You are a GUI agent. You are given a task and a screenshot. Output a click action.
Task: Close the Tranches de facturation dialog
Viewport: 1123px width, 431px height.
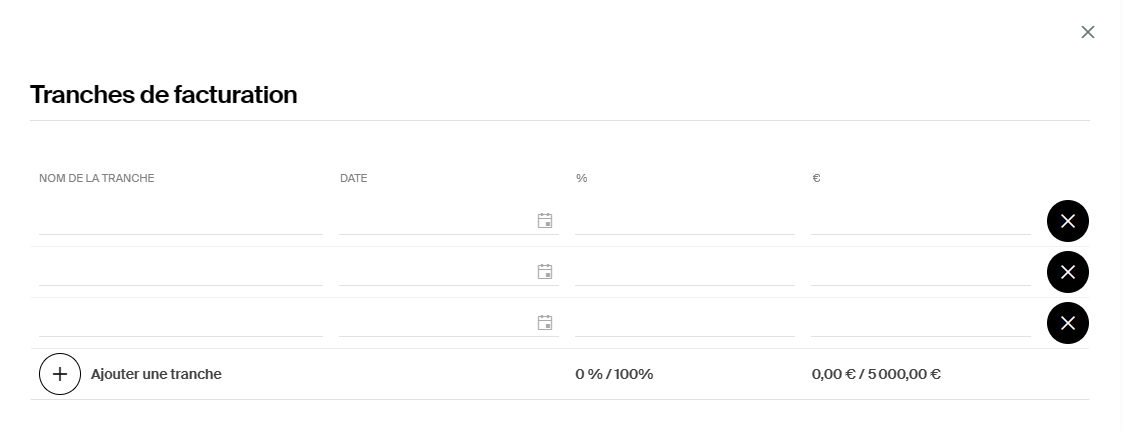1088,32
